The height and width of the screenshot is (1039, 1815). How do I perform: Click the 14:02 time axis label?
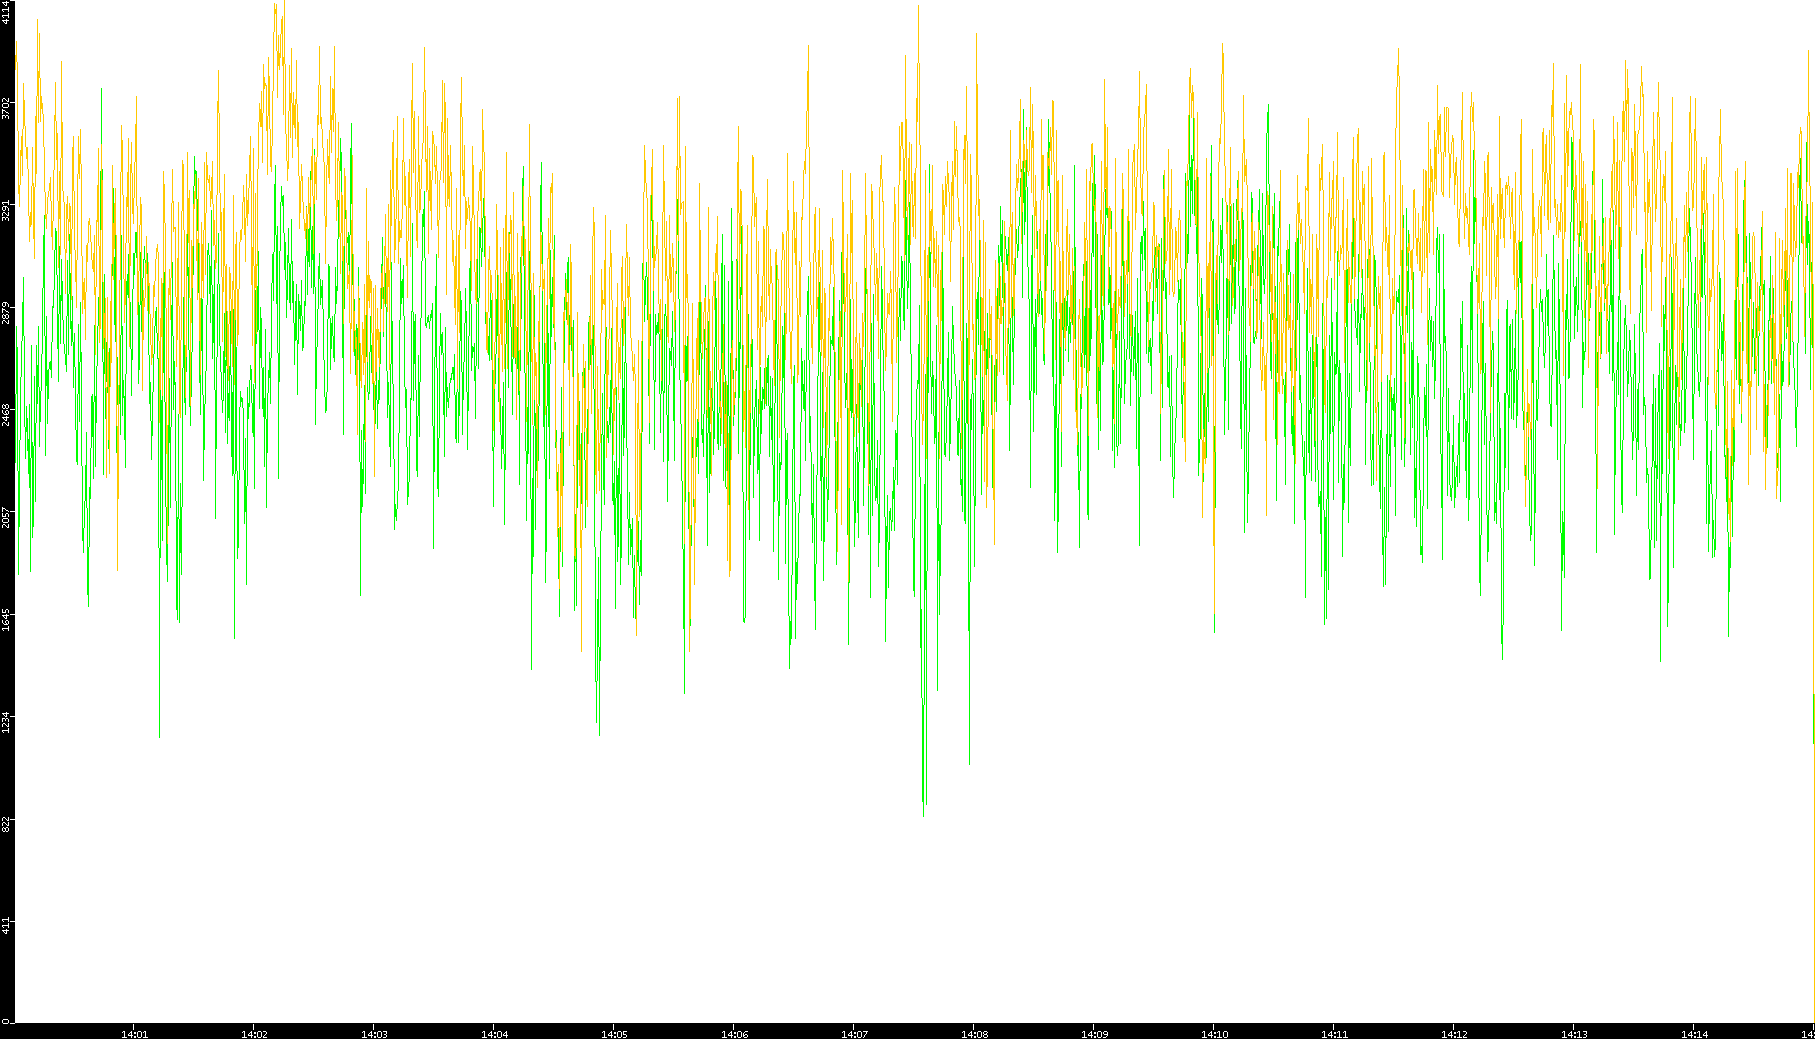(x=254, y=1034)
